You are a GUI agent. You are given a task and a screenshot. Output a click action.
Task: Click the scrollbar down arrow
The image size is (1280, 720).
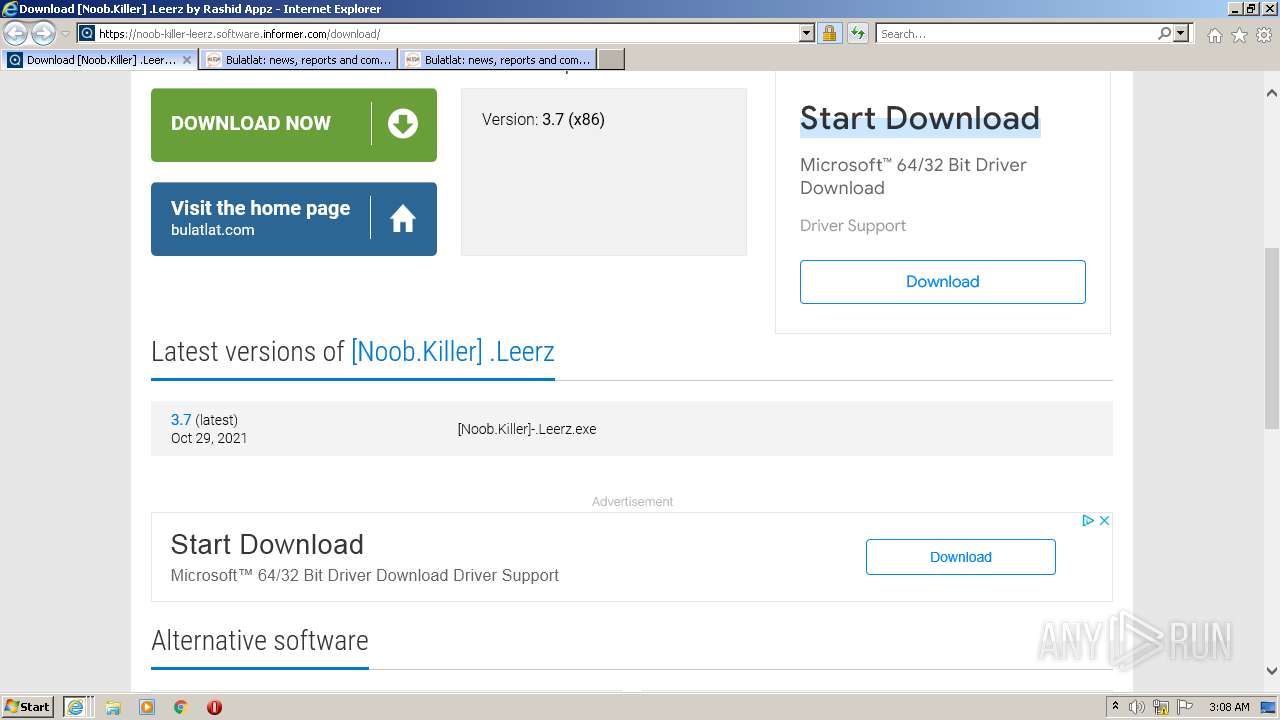pos(1272,671)
